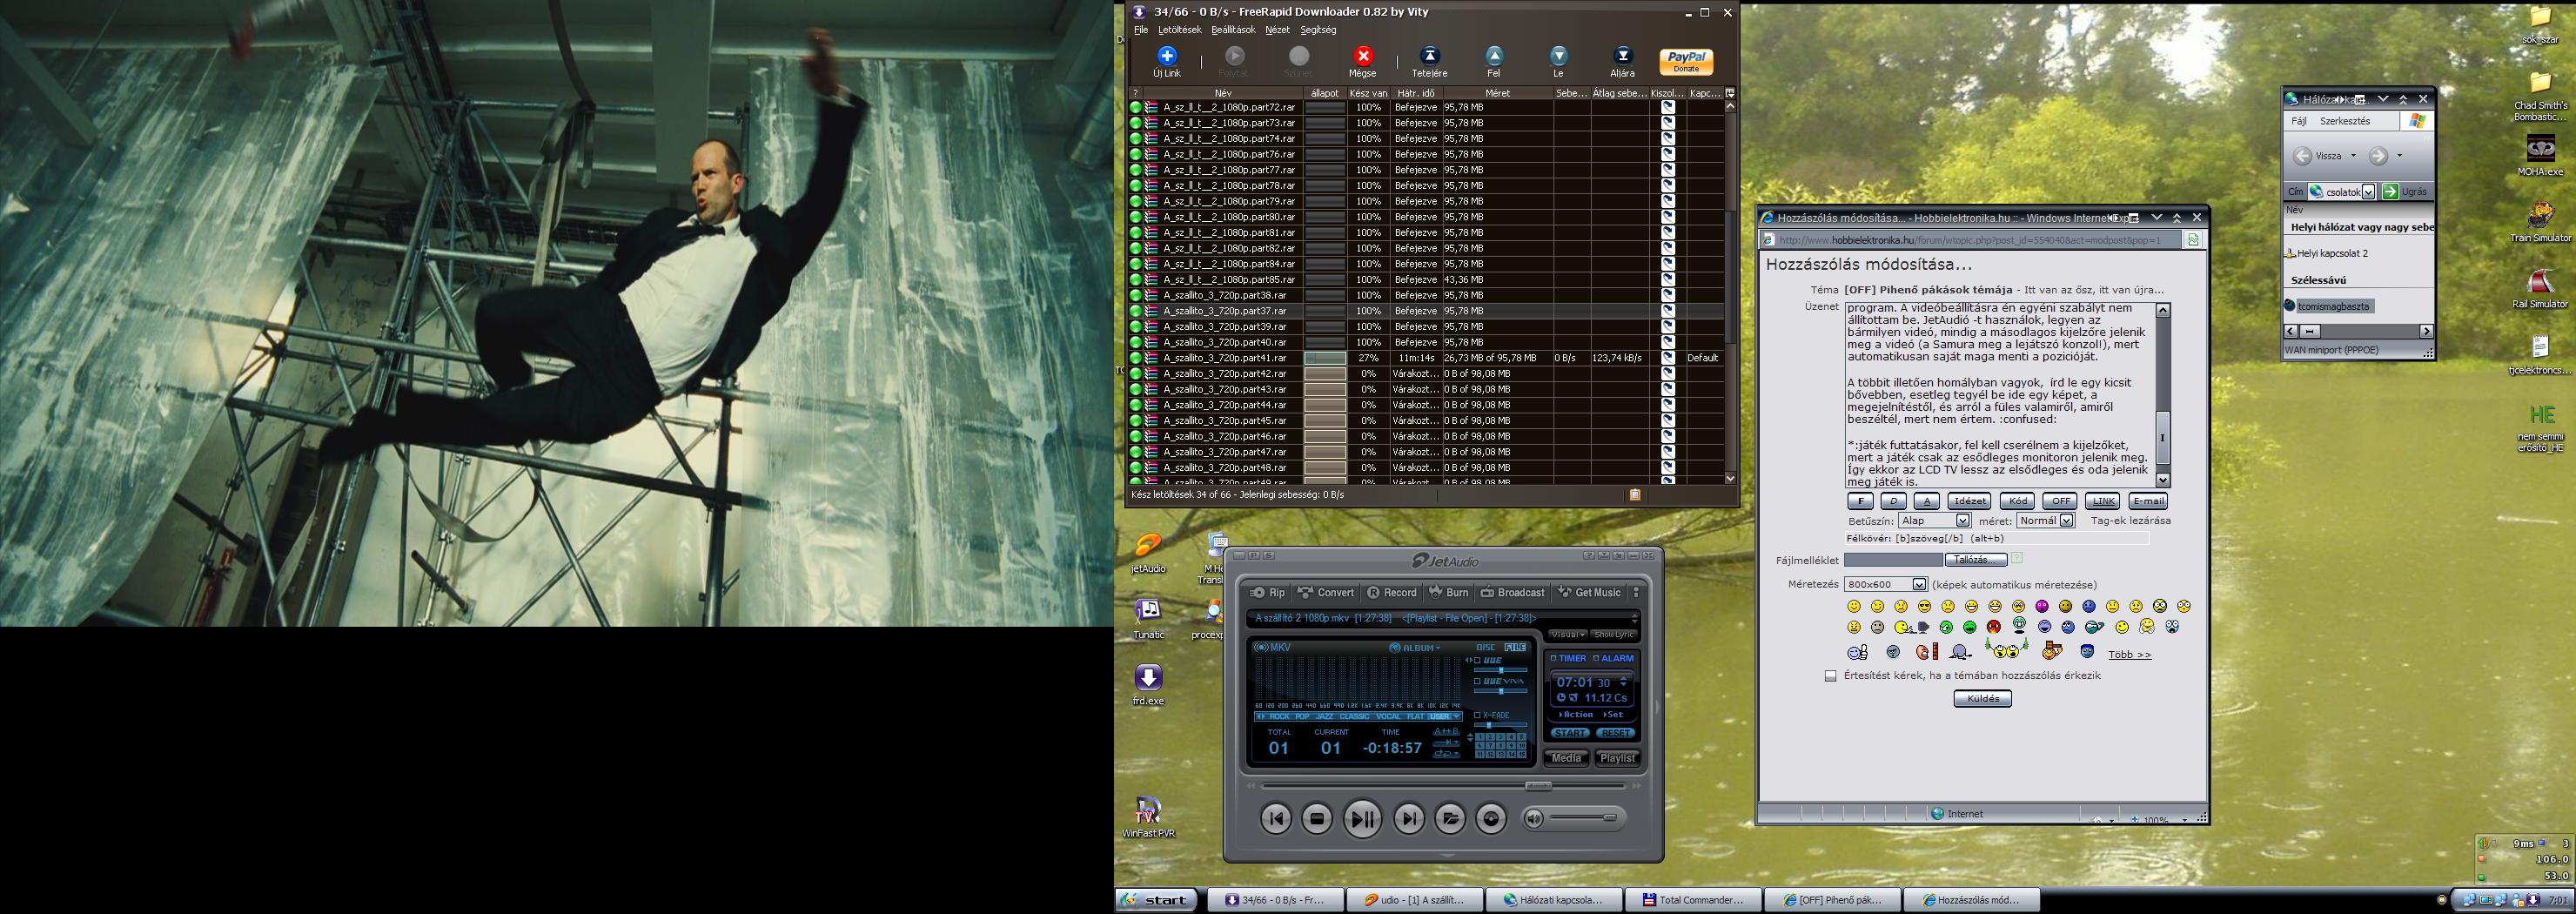Mute the JetAudio speaker icon

coord(1534,819)
